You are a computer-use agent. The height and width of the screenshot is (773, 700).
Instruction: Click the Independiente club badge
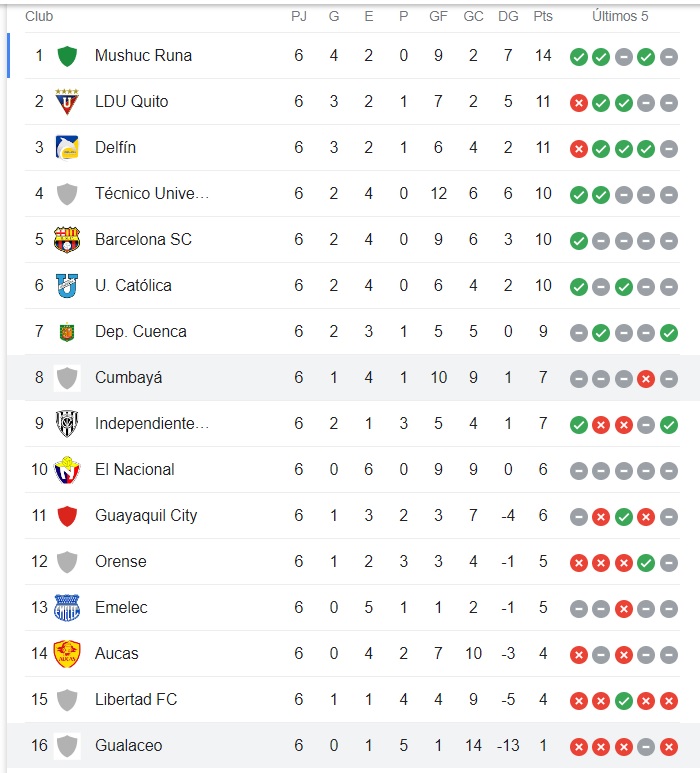click(x=67, y=424)
